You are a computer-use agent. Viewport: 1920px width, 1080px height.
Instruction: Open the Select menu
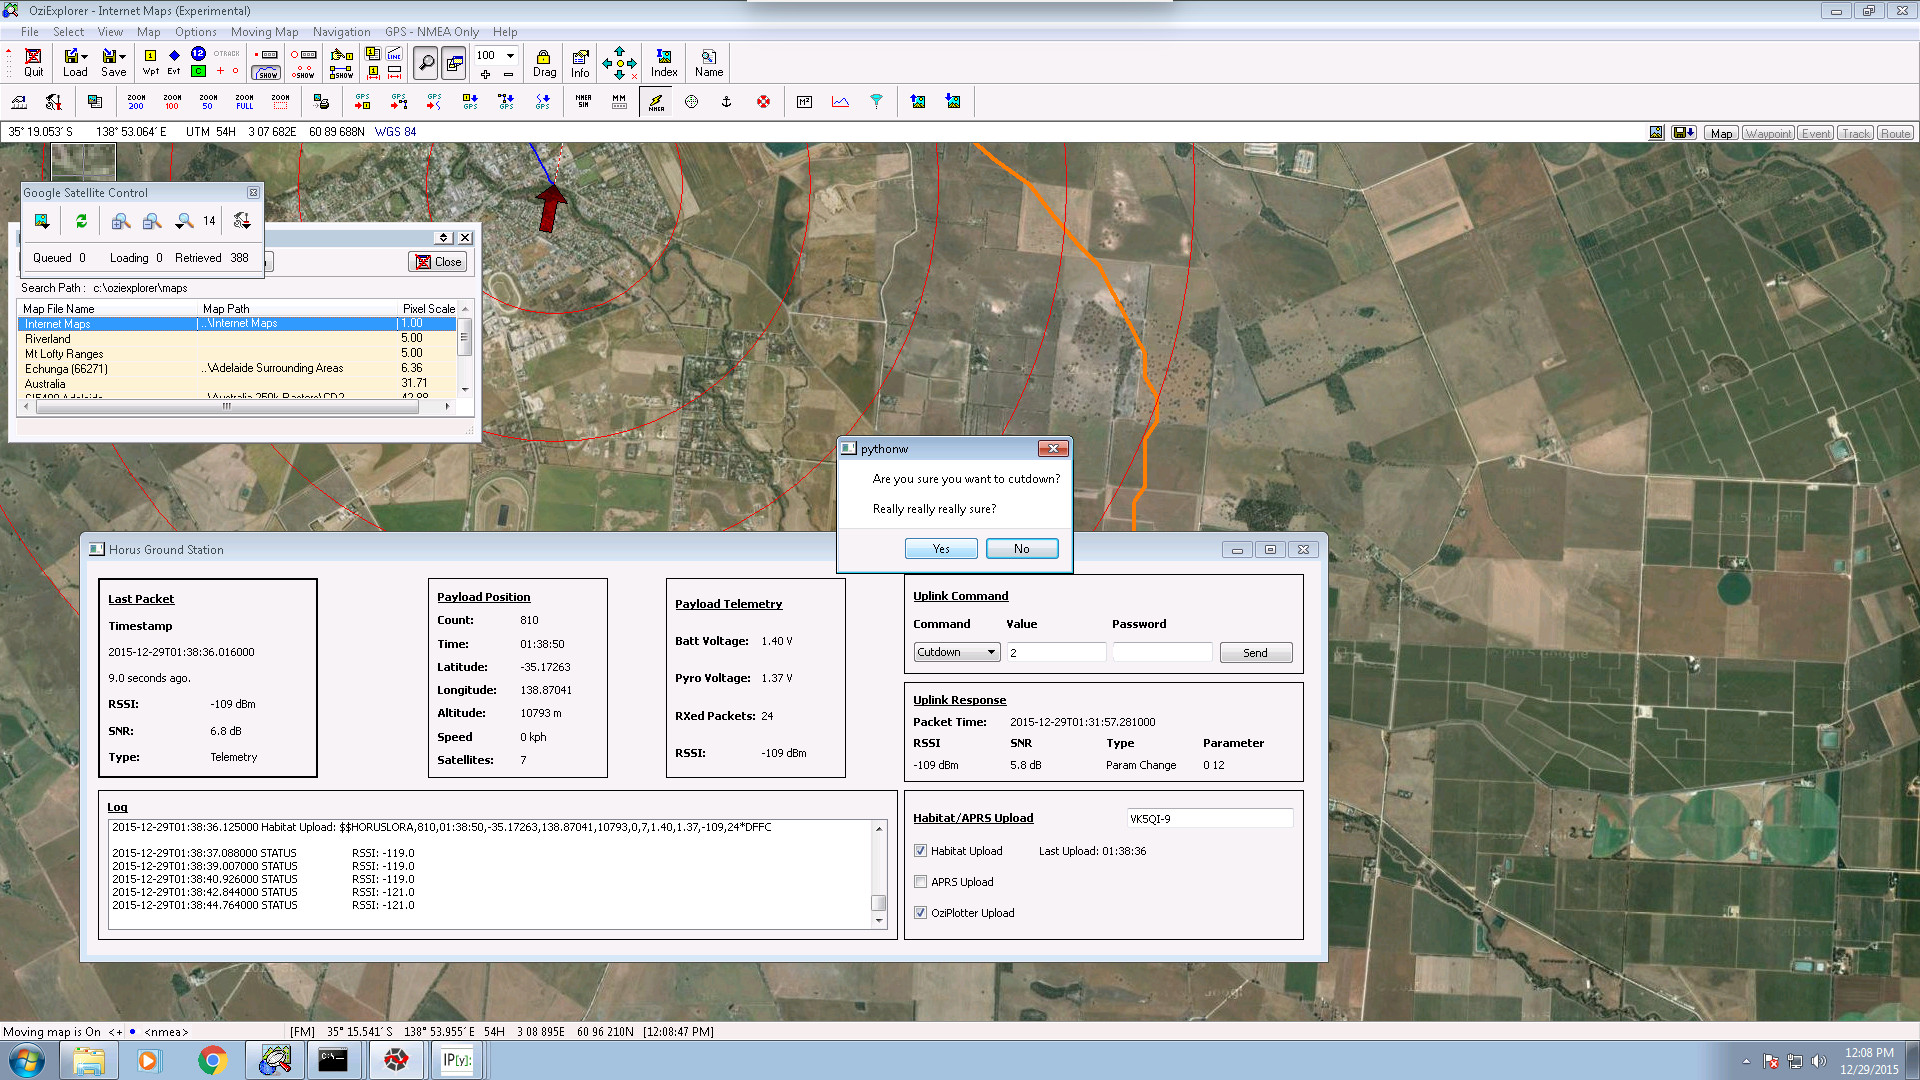click(68, 32)
